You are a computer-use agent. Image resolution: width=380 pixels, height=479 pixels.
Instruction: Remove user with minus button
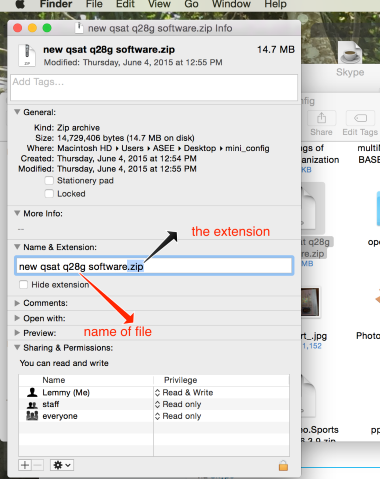38,465
